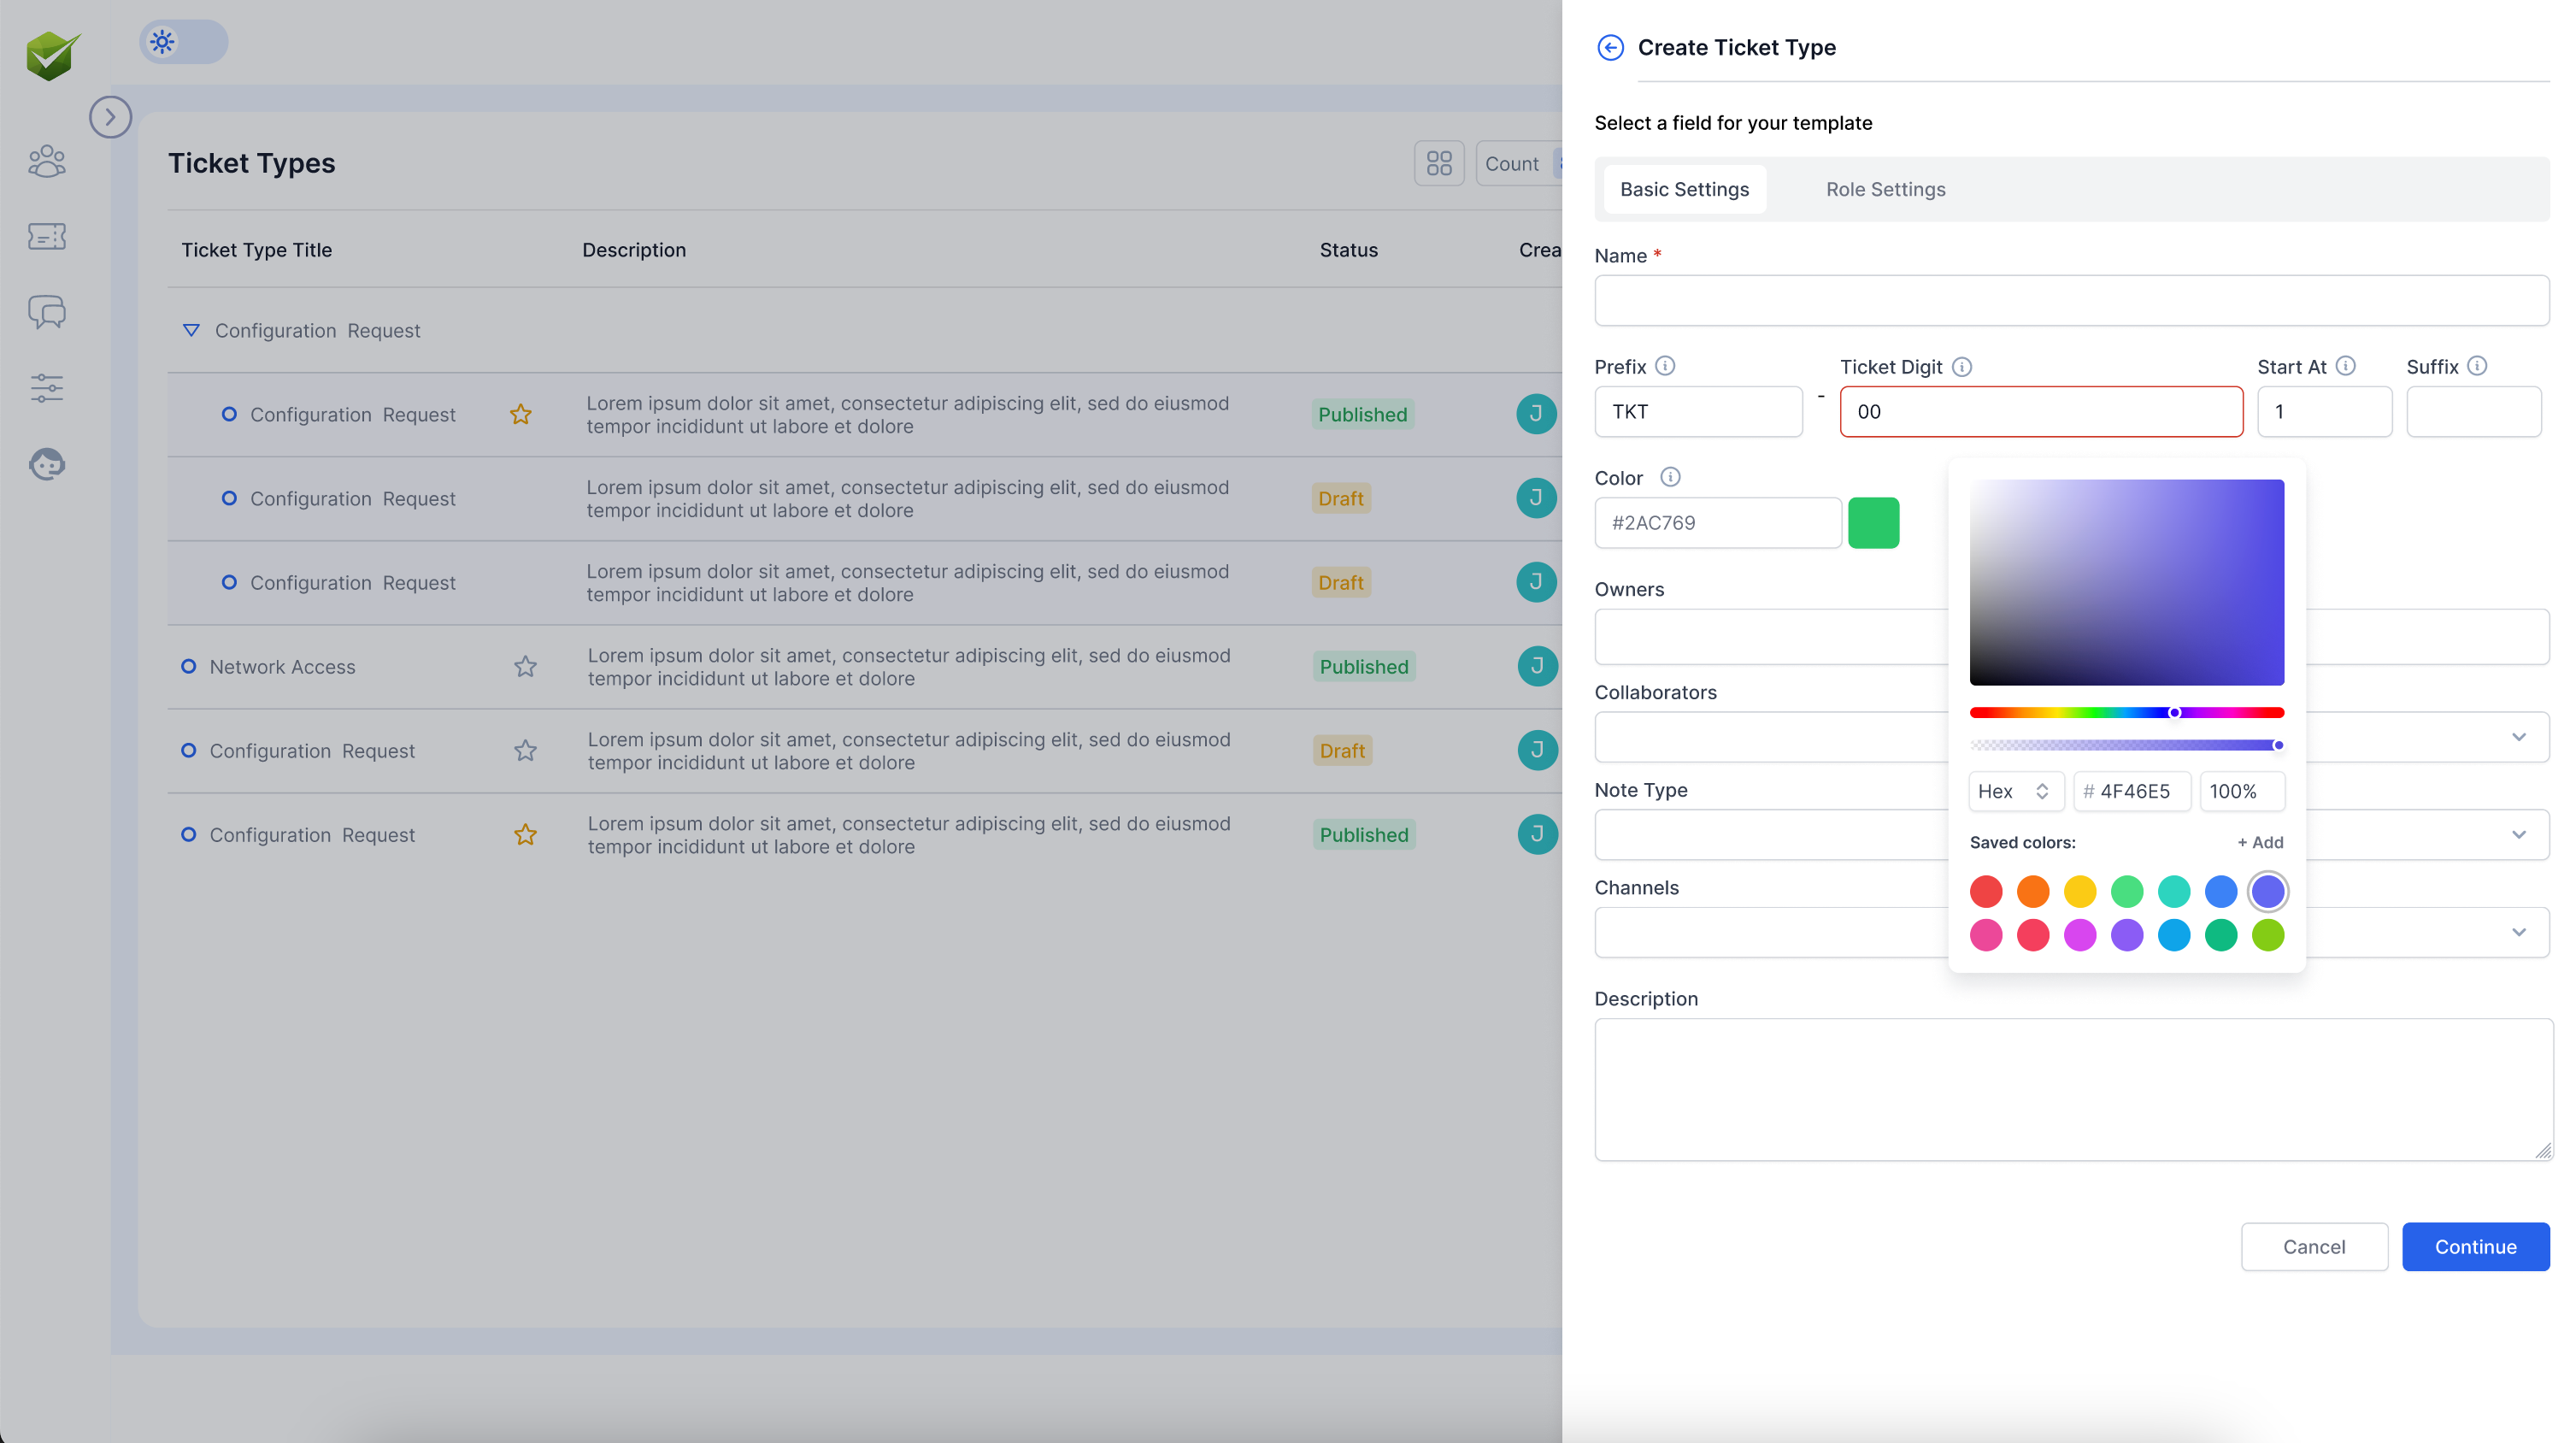2576x1443 pixels.
Task: Pick the indigo selected saved color
Action: 2268,891
